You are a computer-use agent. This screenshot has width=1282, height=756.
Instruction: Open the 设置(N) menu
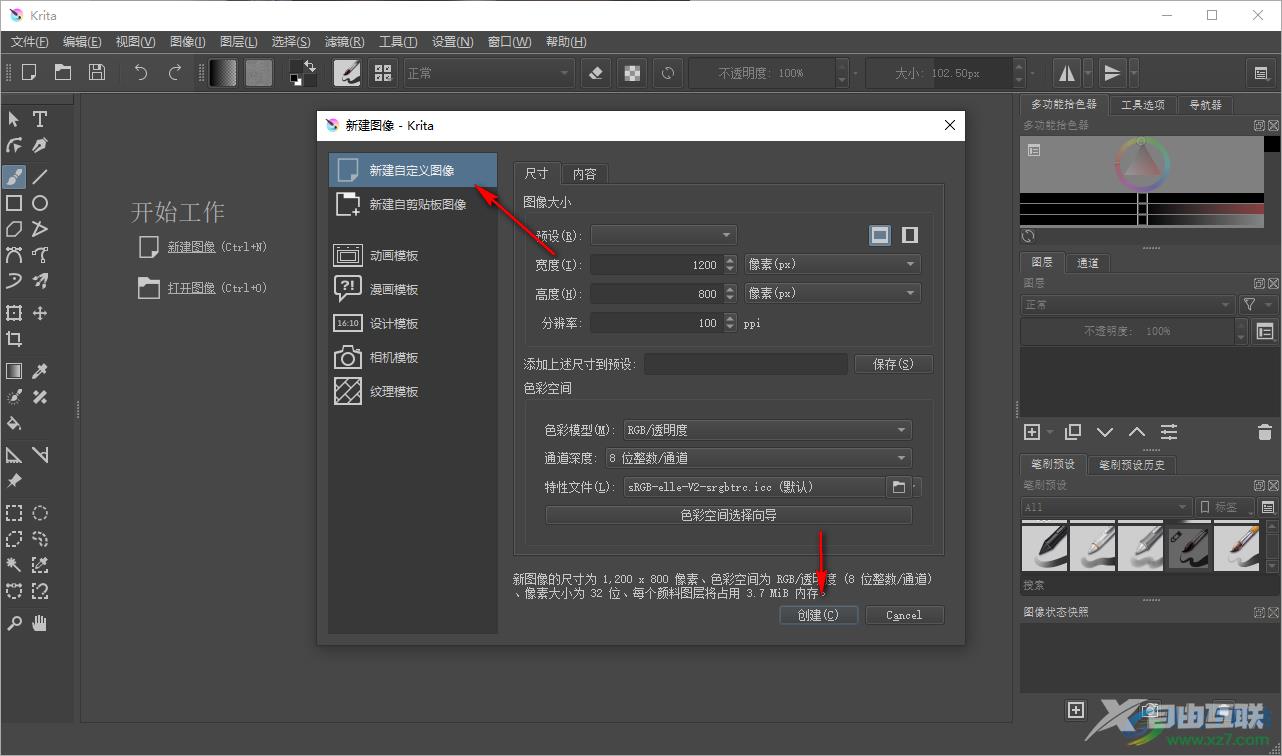pyautogui.click(x=452, y=41)
